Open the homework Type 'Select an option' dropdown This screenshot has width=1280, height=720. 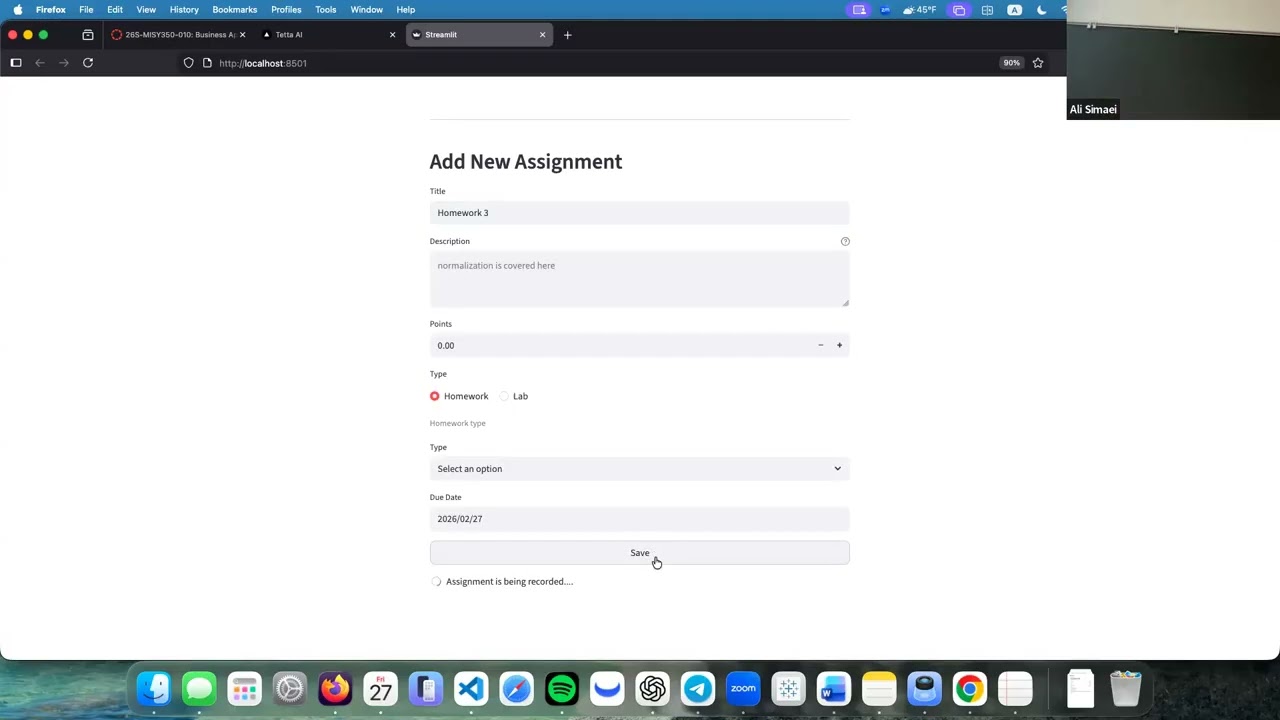click(640, 469)
